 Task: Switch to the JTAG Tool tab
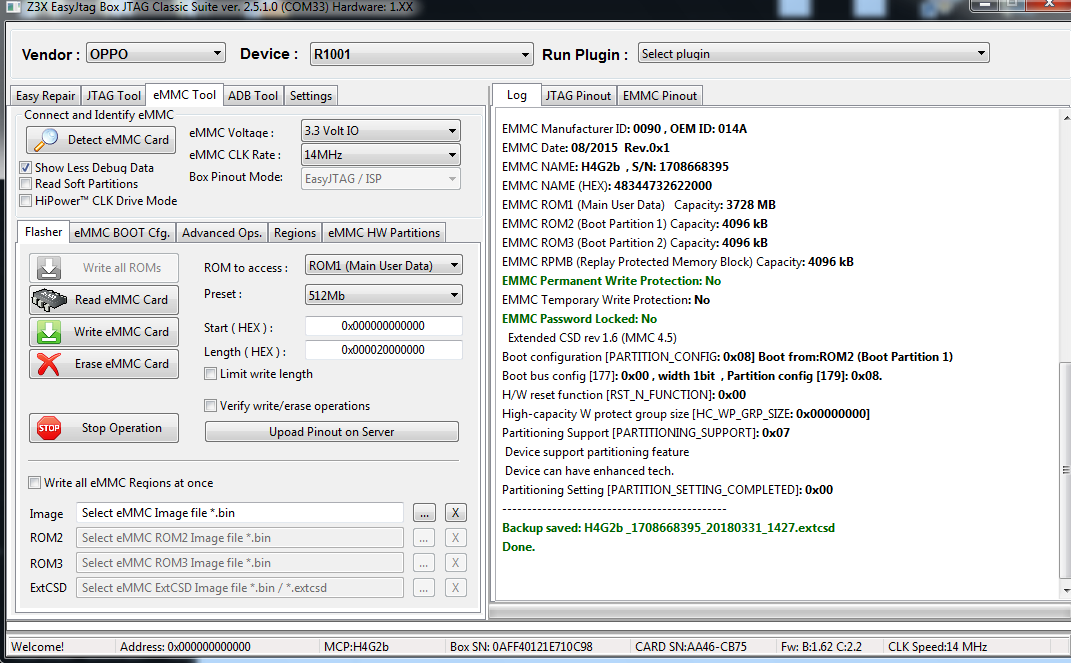point(113,96)
